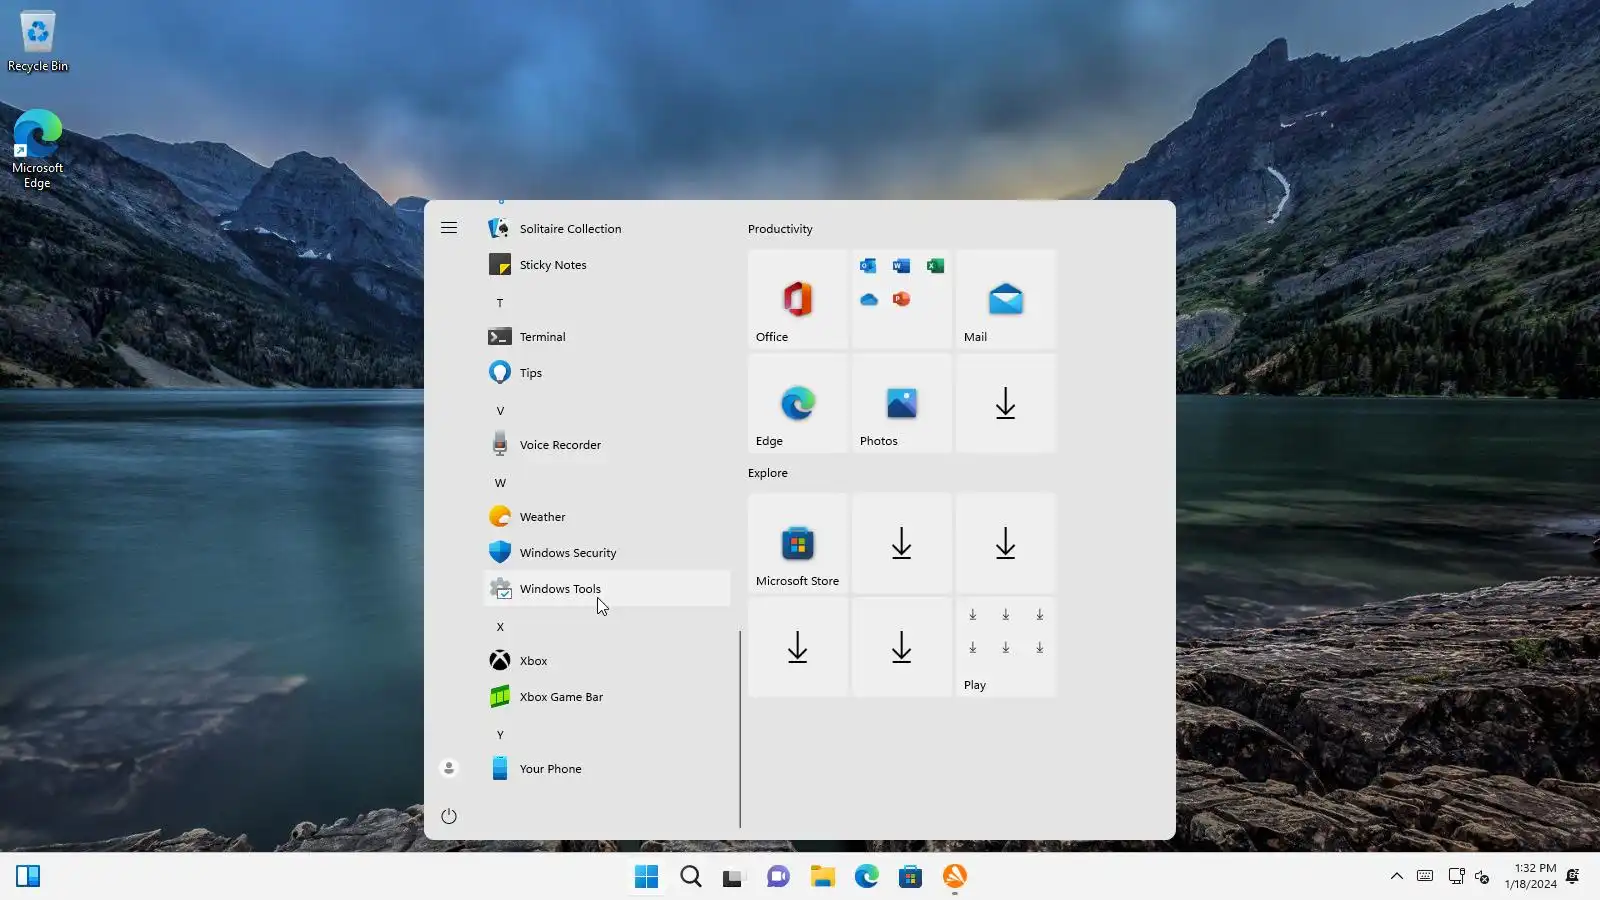
Task: Open the network tray icon
Action: point(1456,876)
